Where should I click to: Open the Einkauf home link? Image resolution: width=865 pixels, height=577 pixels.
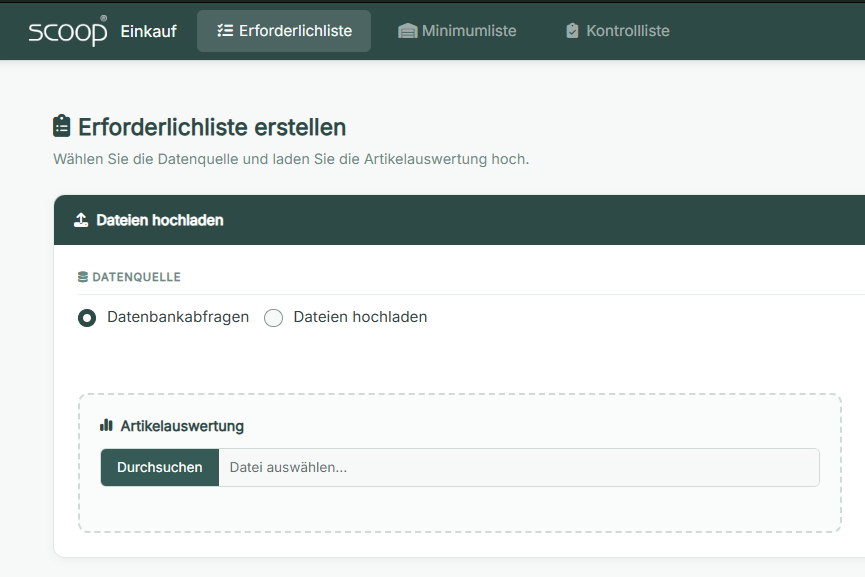pos(148,31)
